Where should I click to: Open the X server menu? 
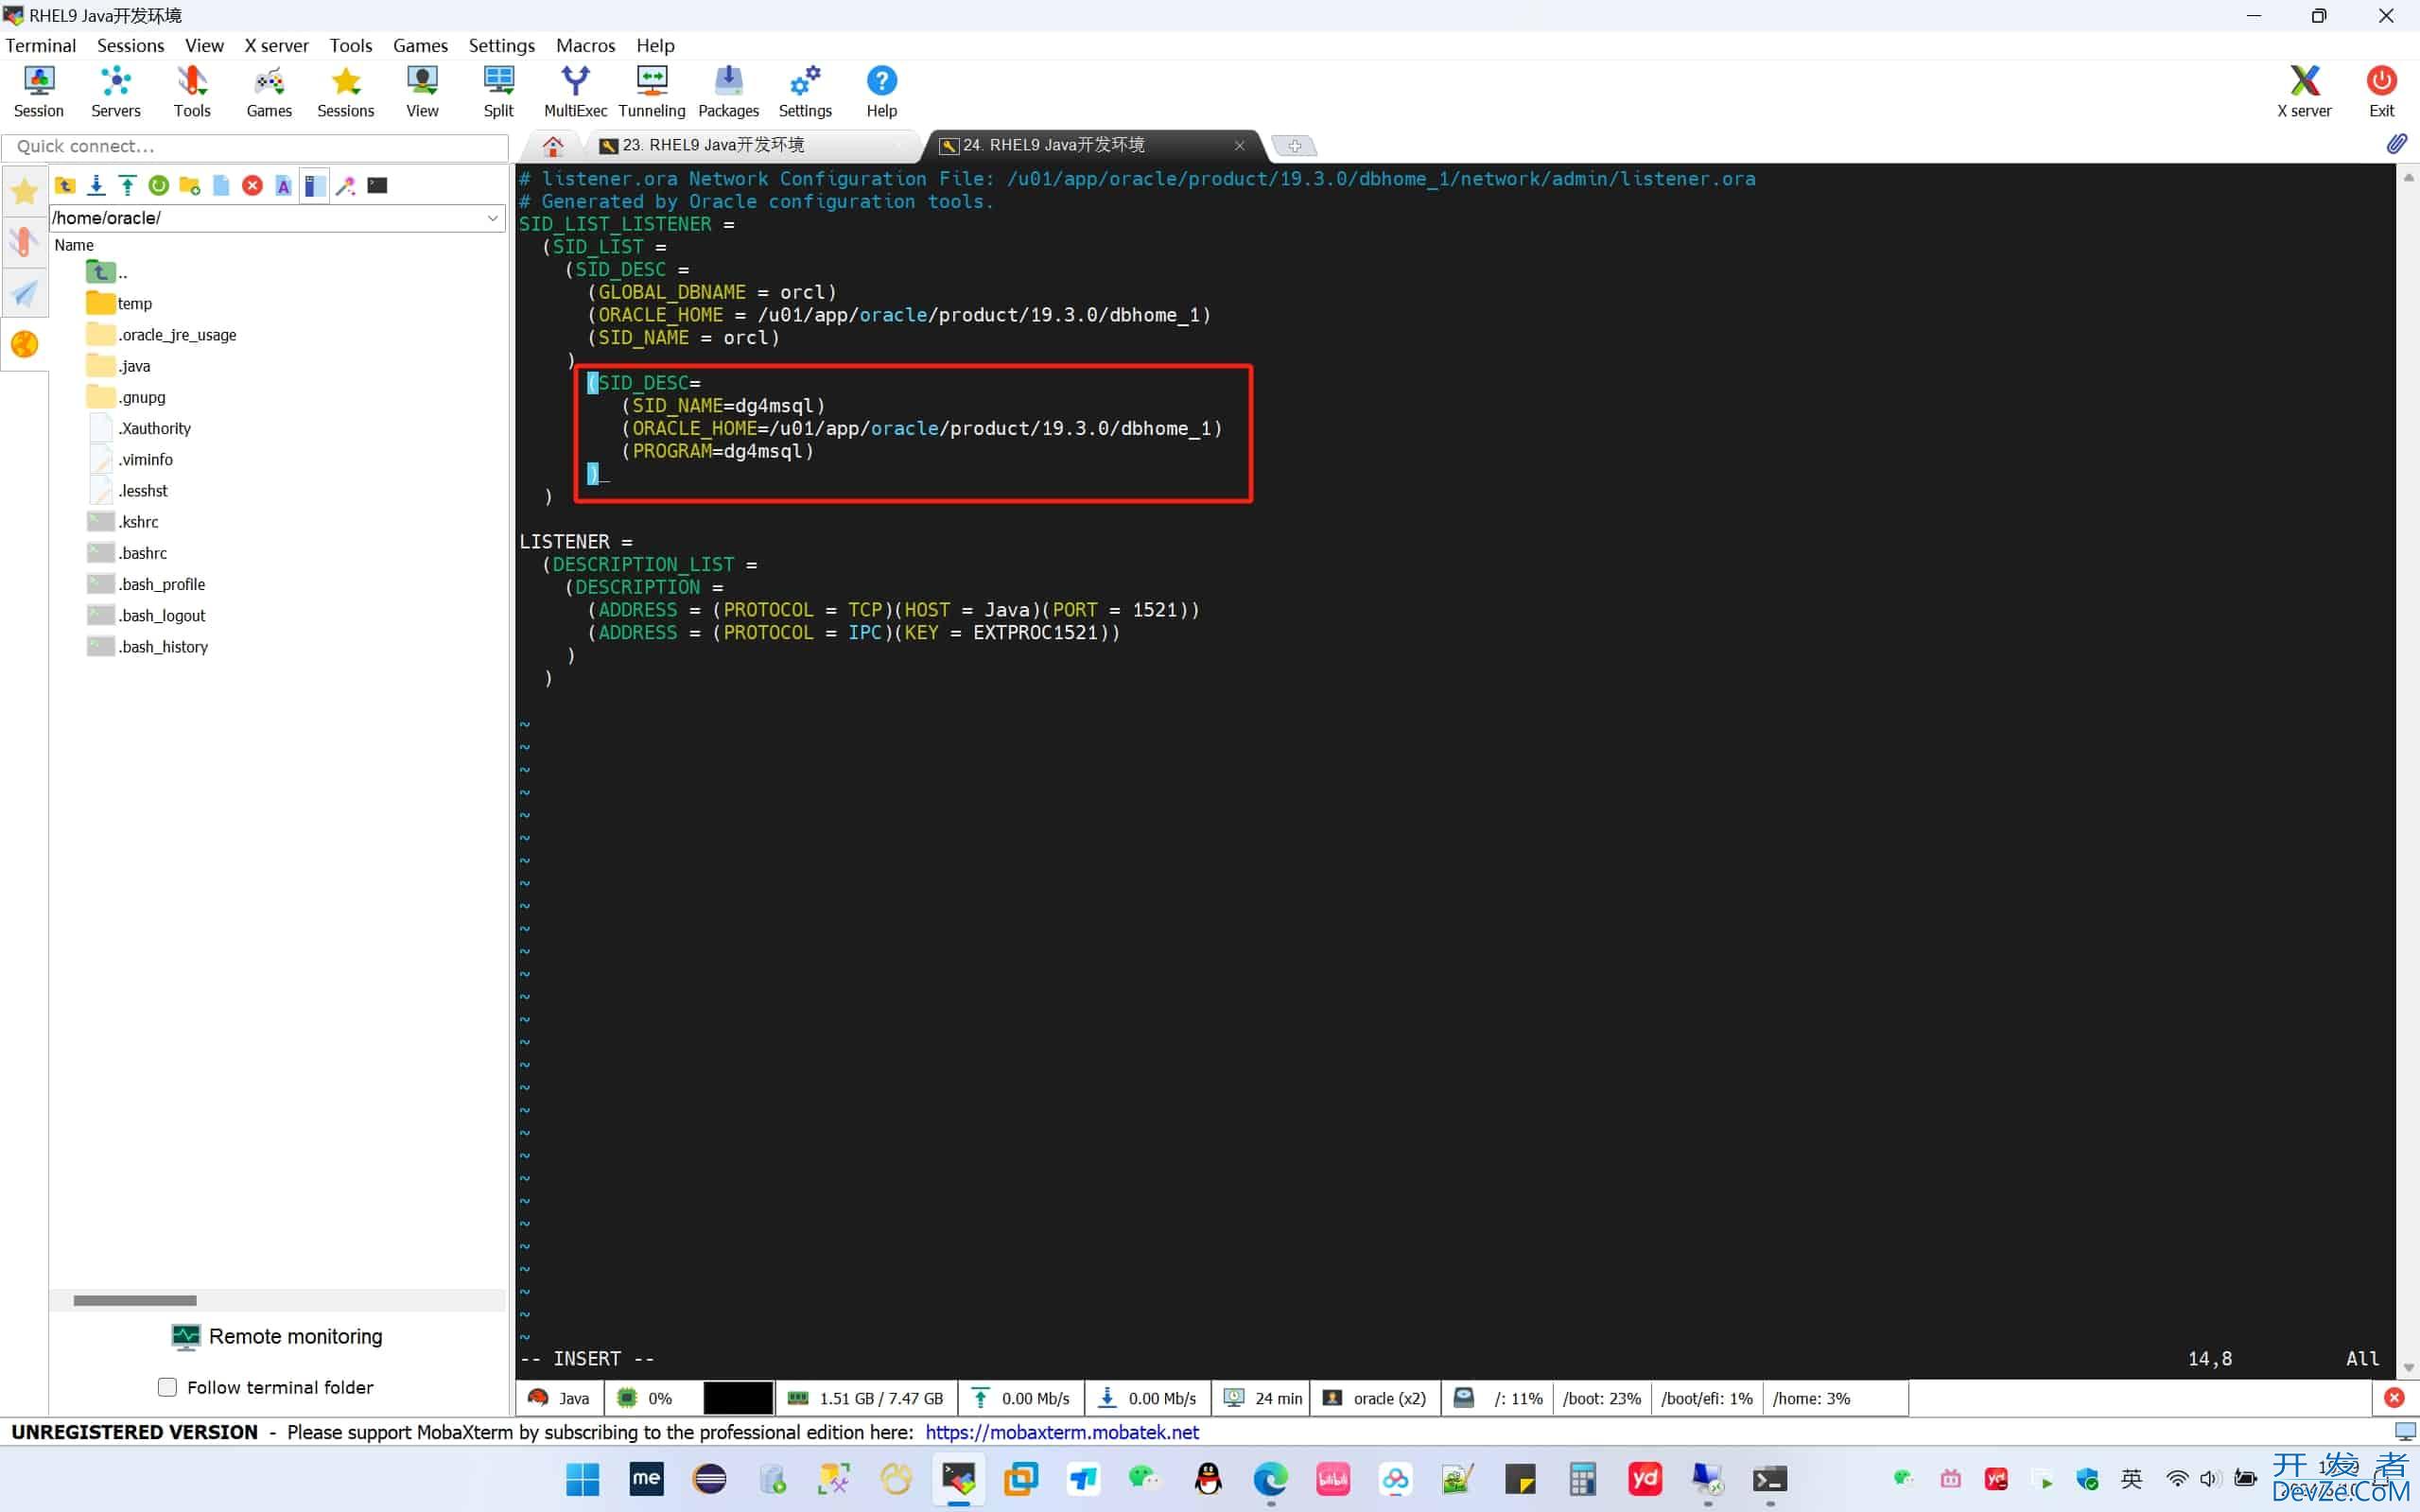pos(276,45)
